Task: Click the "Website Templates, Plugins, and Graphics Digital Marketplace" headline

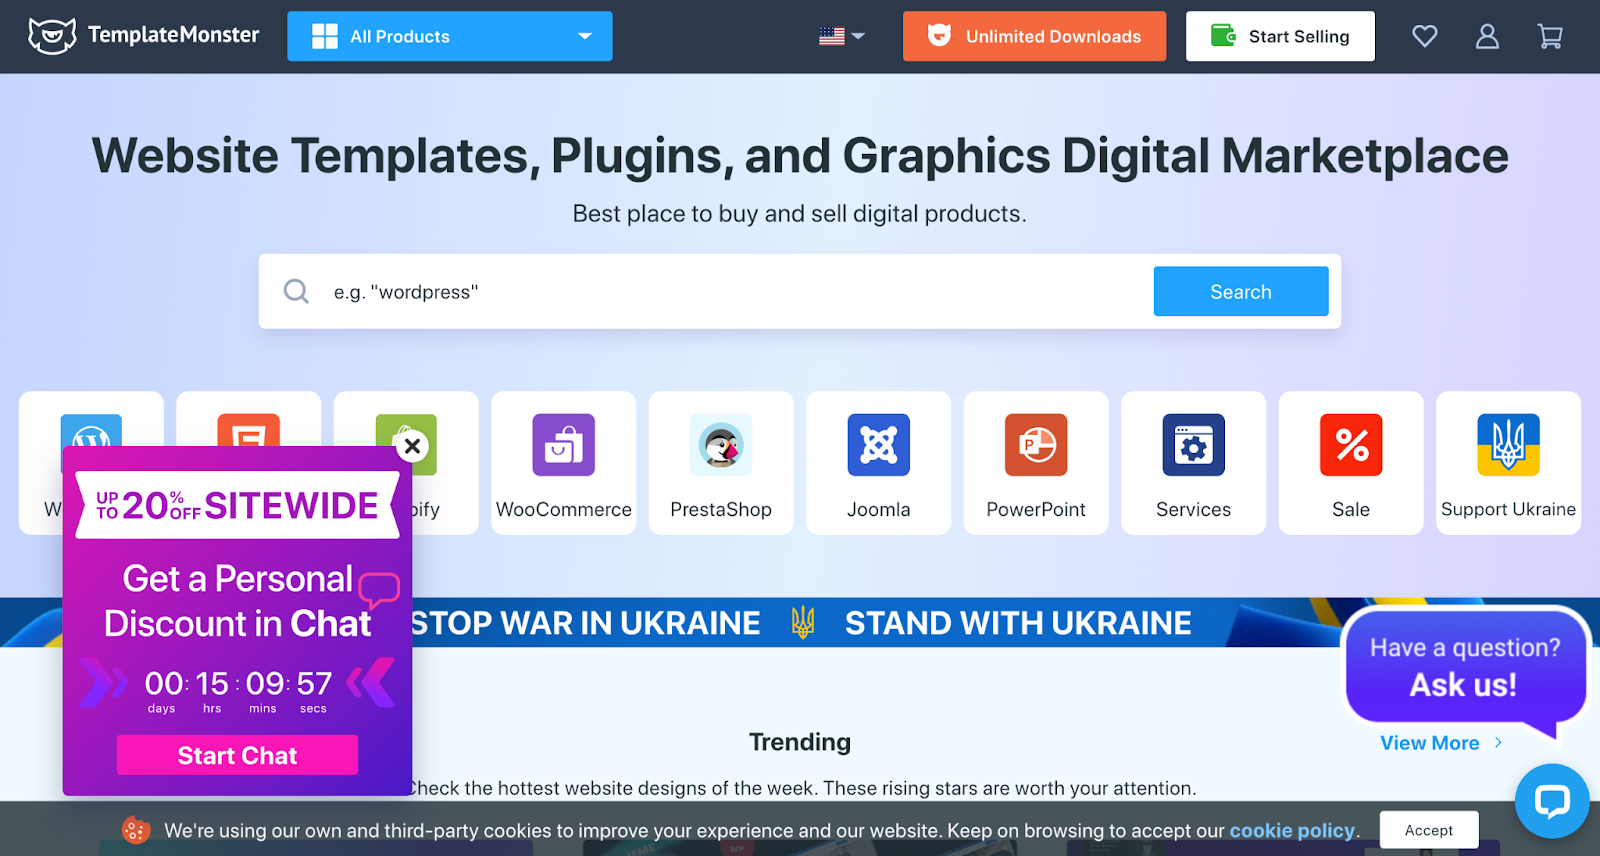Action: [800, 156]
